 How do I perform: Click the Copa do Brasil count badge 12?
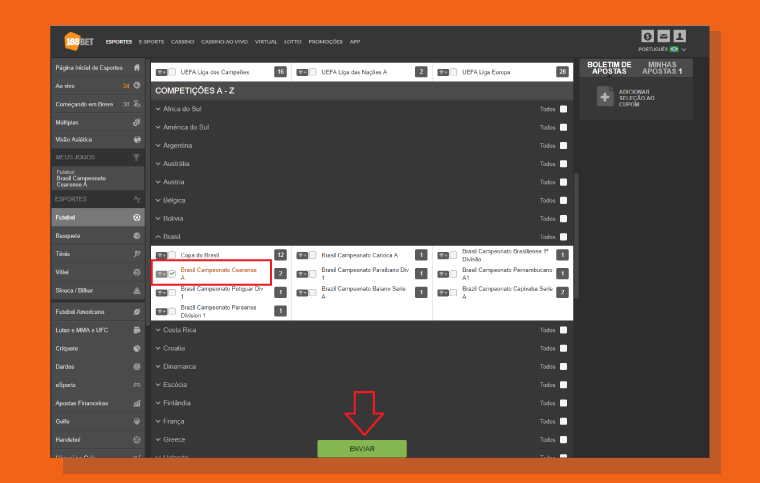click(280, 255)
